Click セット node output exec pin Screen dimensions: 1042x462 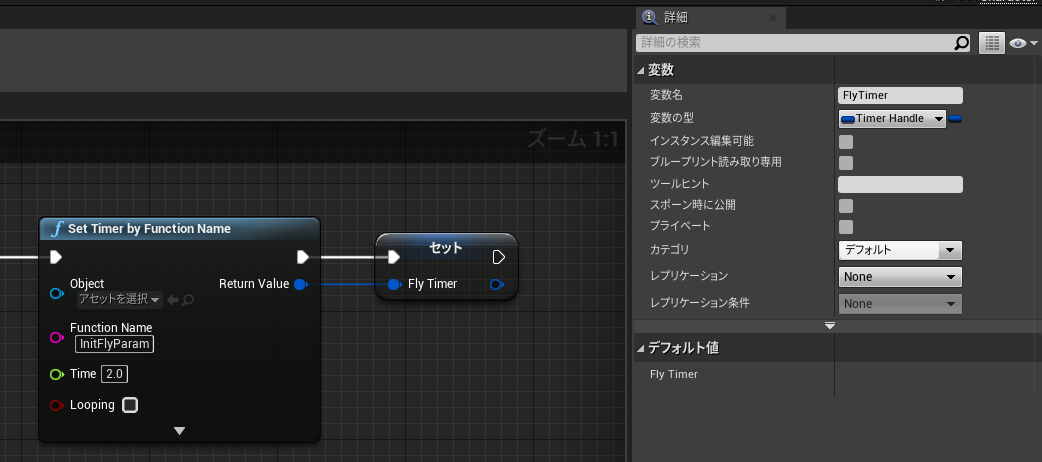click(498, 257)
